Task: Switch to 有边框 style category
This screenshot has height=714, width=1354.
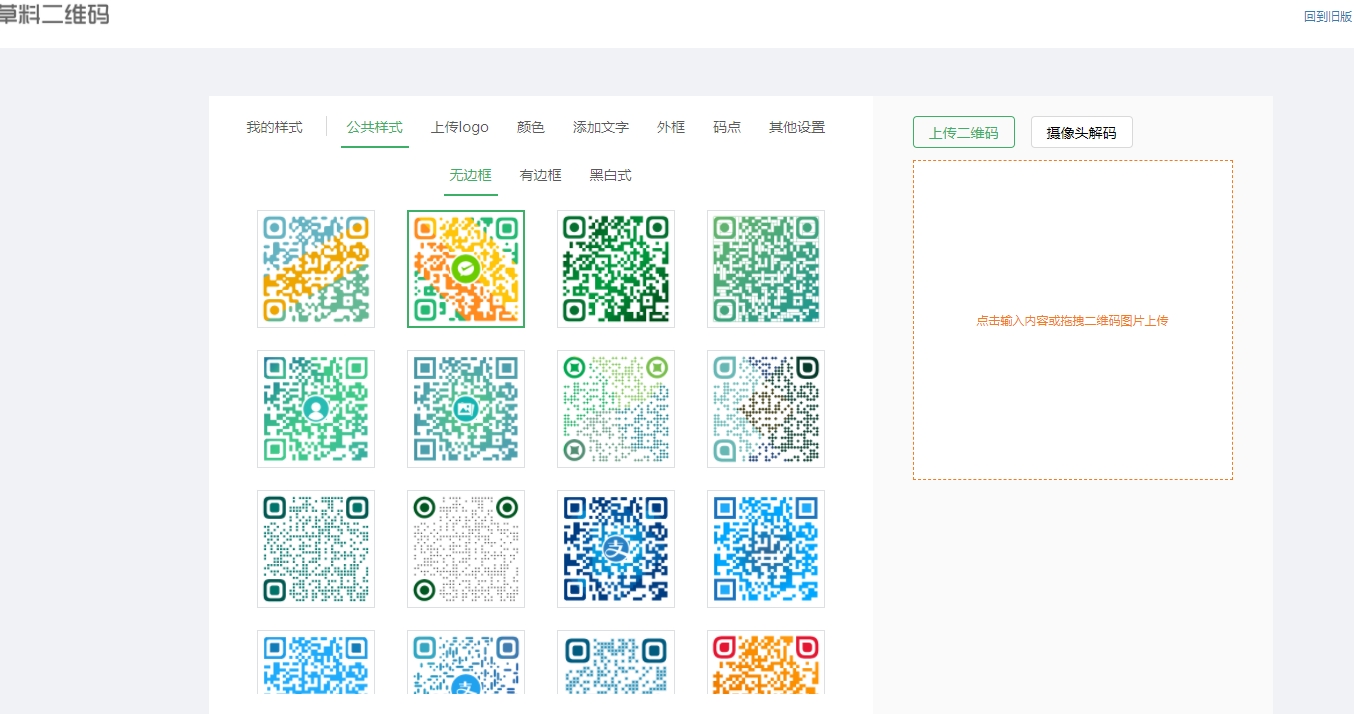Action: click(x=540, y=175)
